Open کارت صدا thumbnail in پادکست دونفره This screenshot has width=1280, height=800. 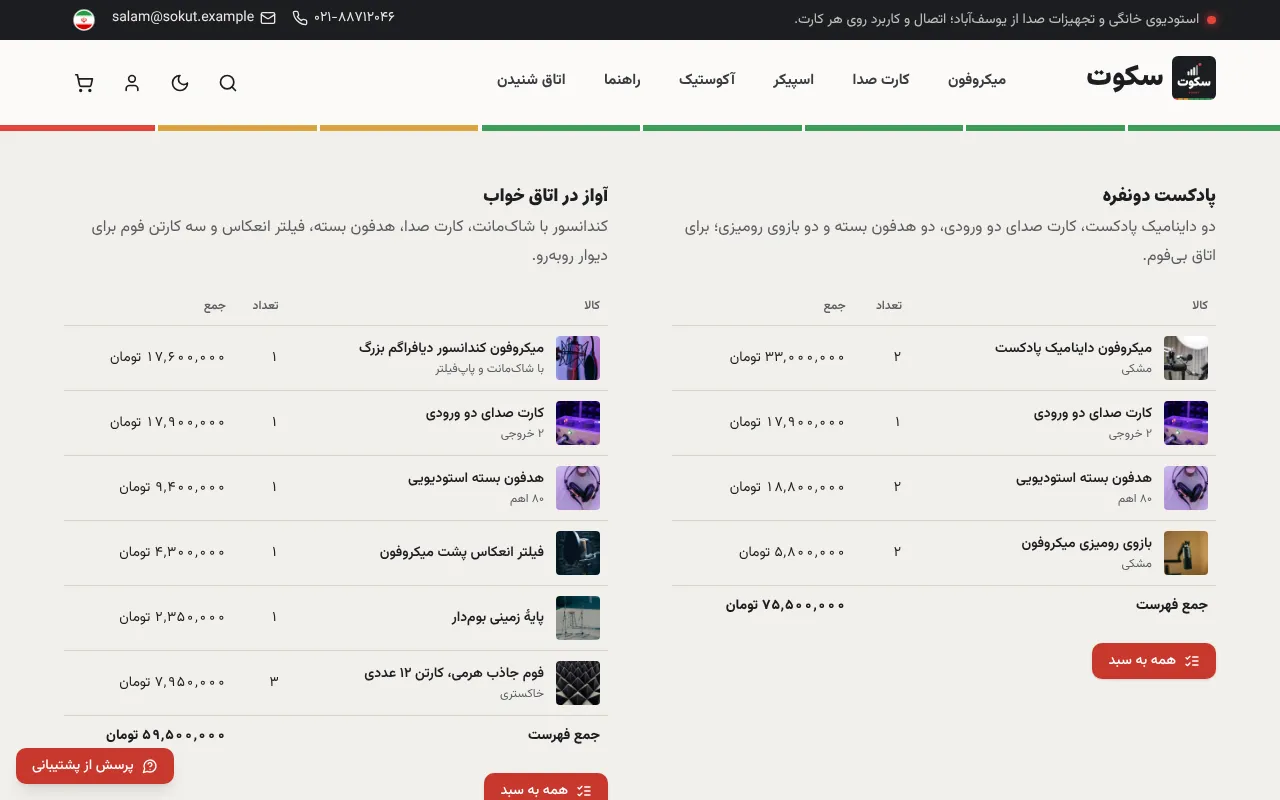pyautogui.click(x=1186, y=423)
